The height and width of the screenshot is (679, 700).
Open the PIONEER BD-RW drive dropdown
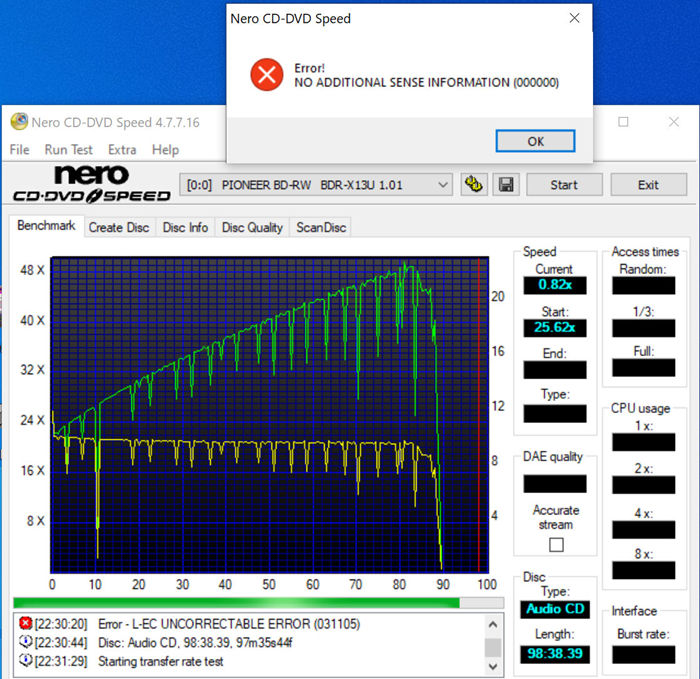coord(443,185)
